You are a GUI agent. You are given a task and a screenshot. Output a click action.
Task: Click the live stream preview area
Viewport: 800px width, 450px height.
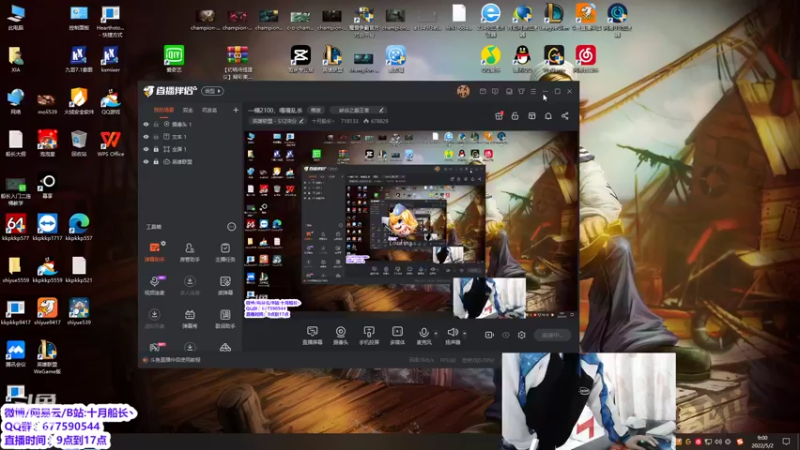pos(410,225)
